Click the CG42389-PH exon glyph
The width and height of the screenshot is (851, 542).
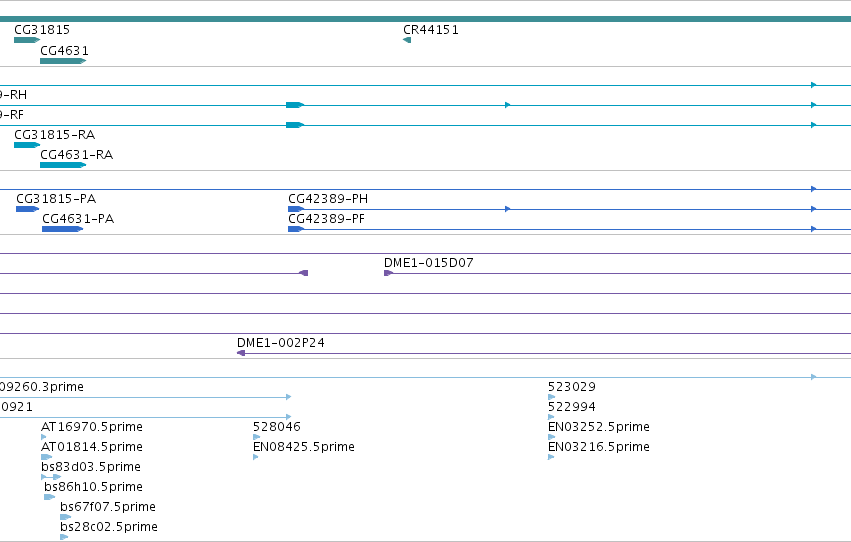click(296, 209)
